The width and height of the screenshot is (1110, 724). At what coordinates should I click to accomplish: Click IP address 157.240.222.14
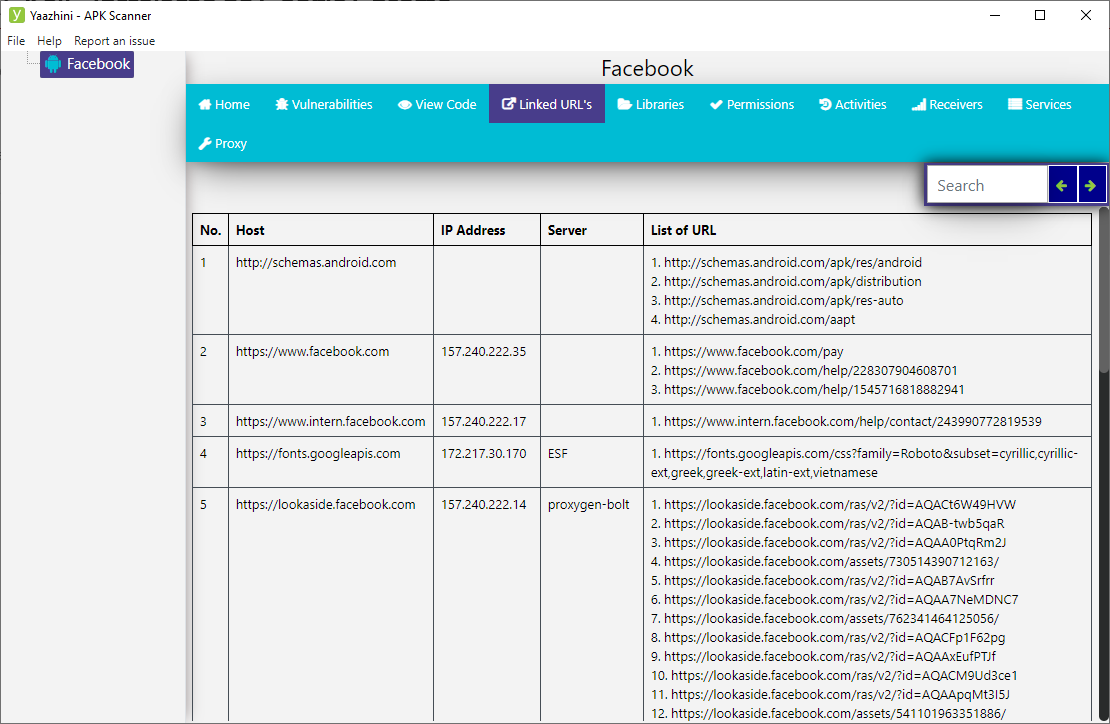(484, 505)
